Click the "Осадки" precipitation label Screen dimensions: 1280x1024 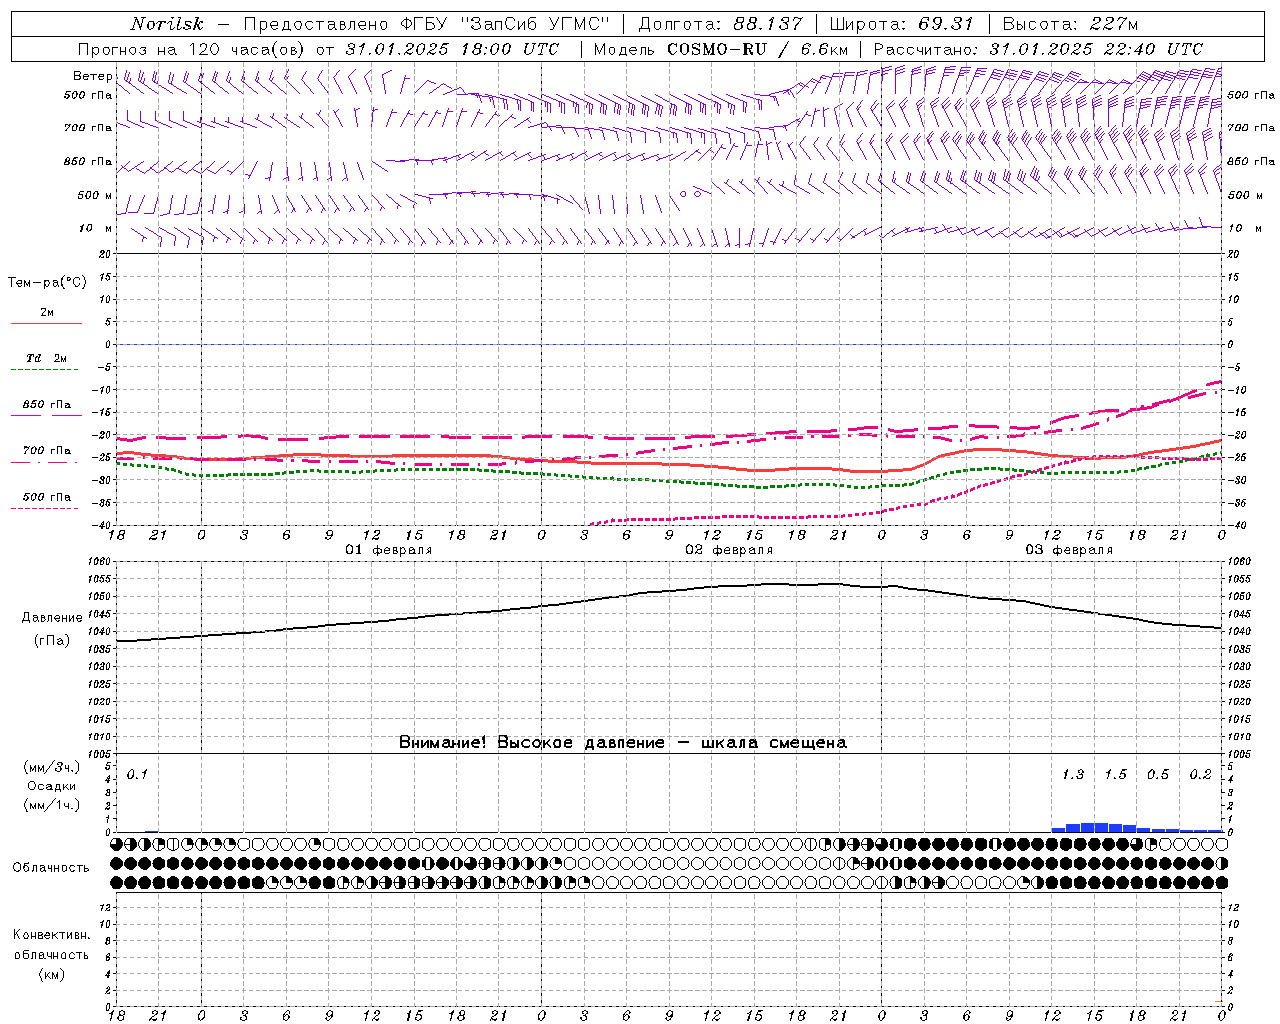[x=52, y=786]
